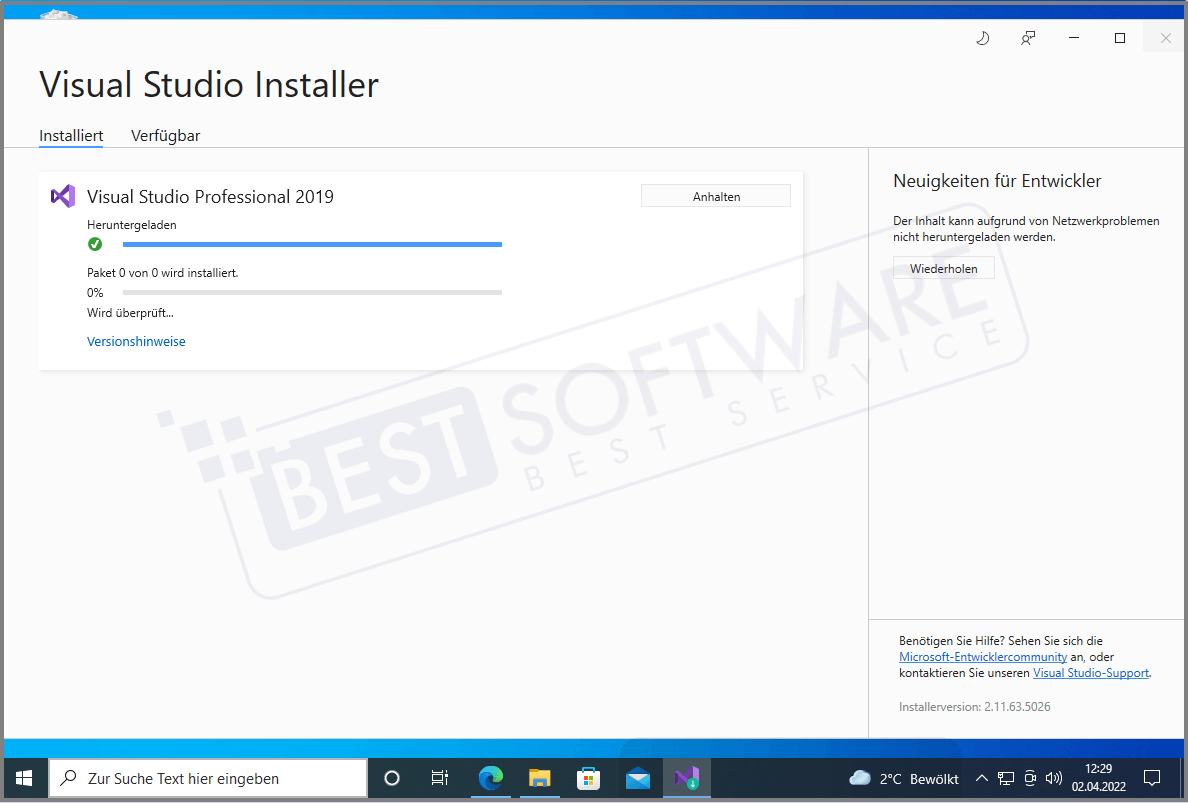Open the Versionshinweise link
Screen dimensions: 1188x803
pos(136,341)
